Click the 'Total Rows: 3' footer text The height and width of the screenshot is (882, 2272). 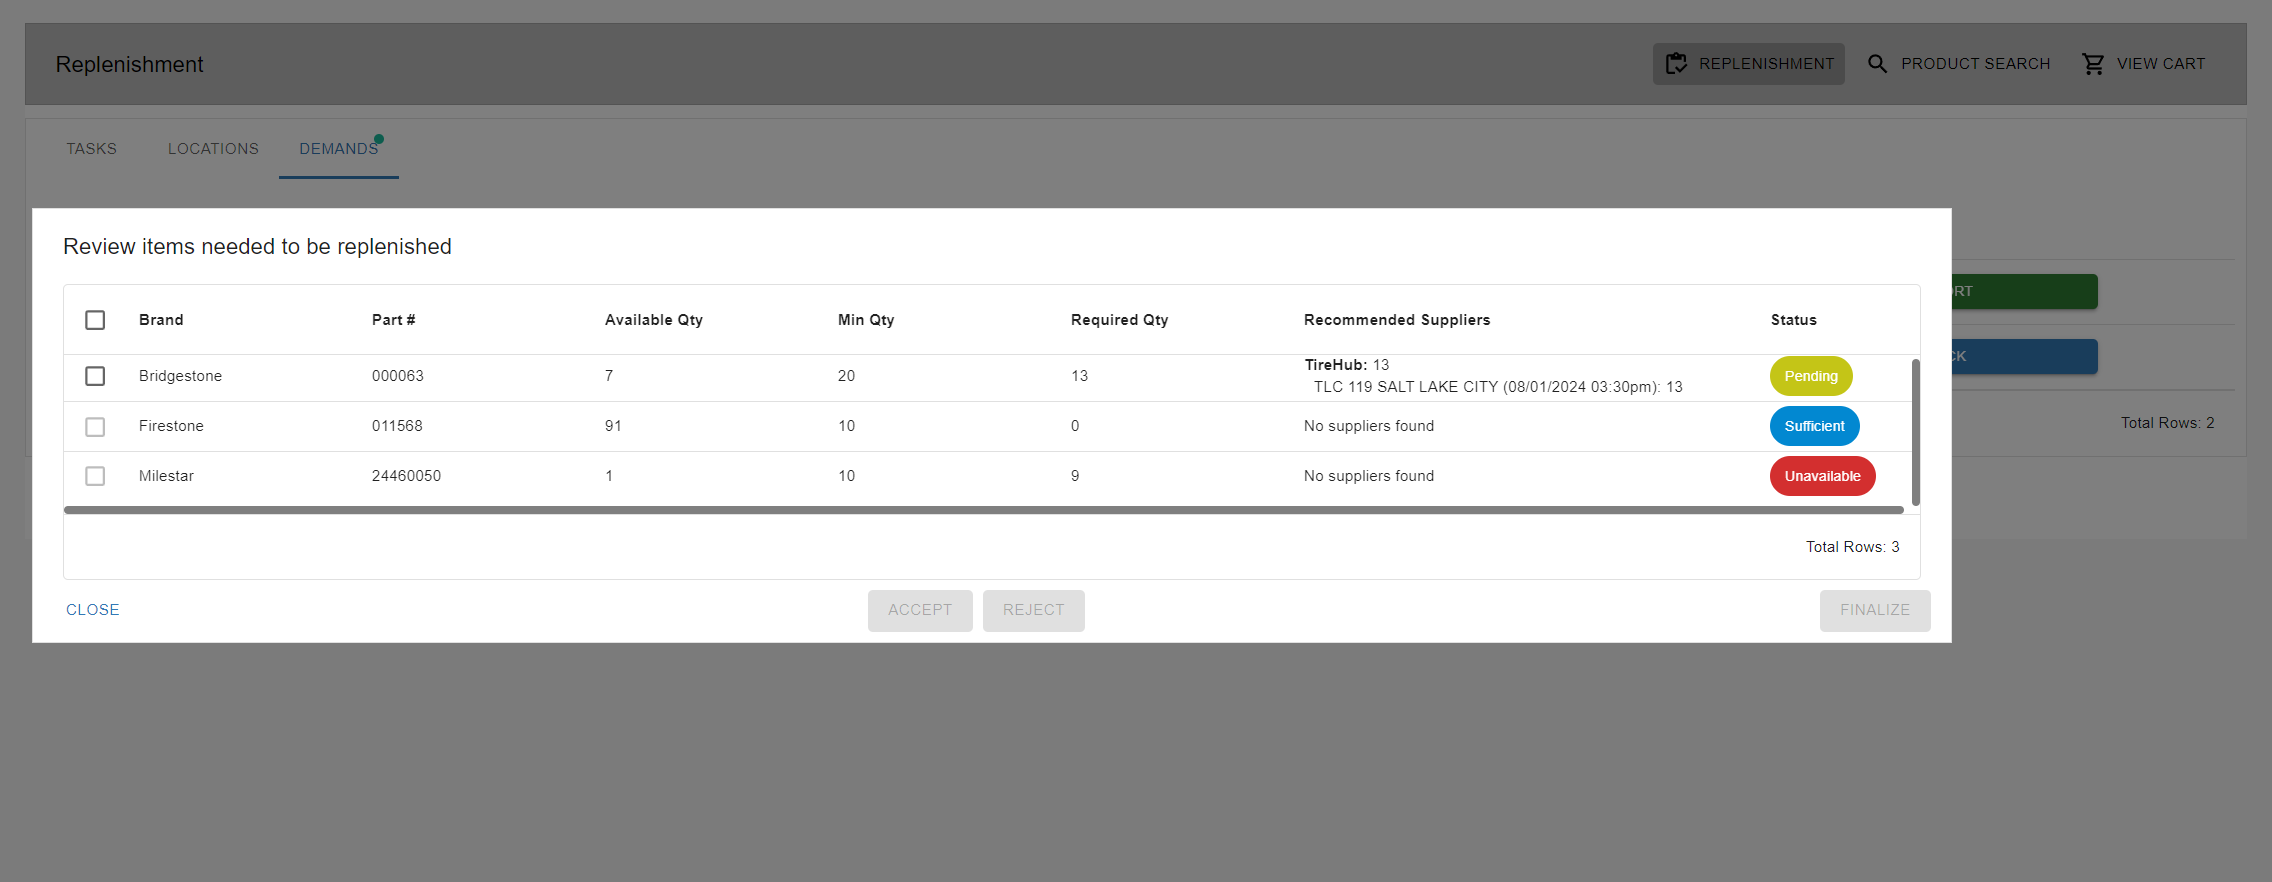pyautogui.click(x=1852, y=547)
